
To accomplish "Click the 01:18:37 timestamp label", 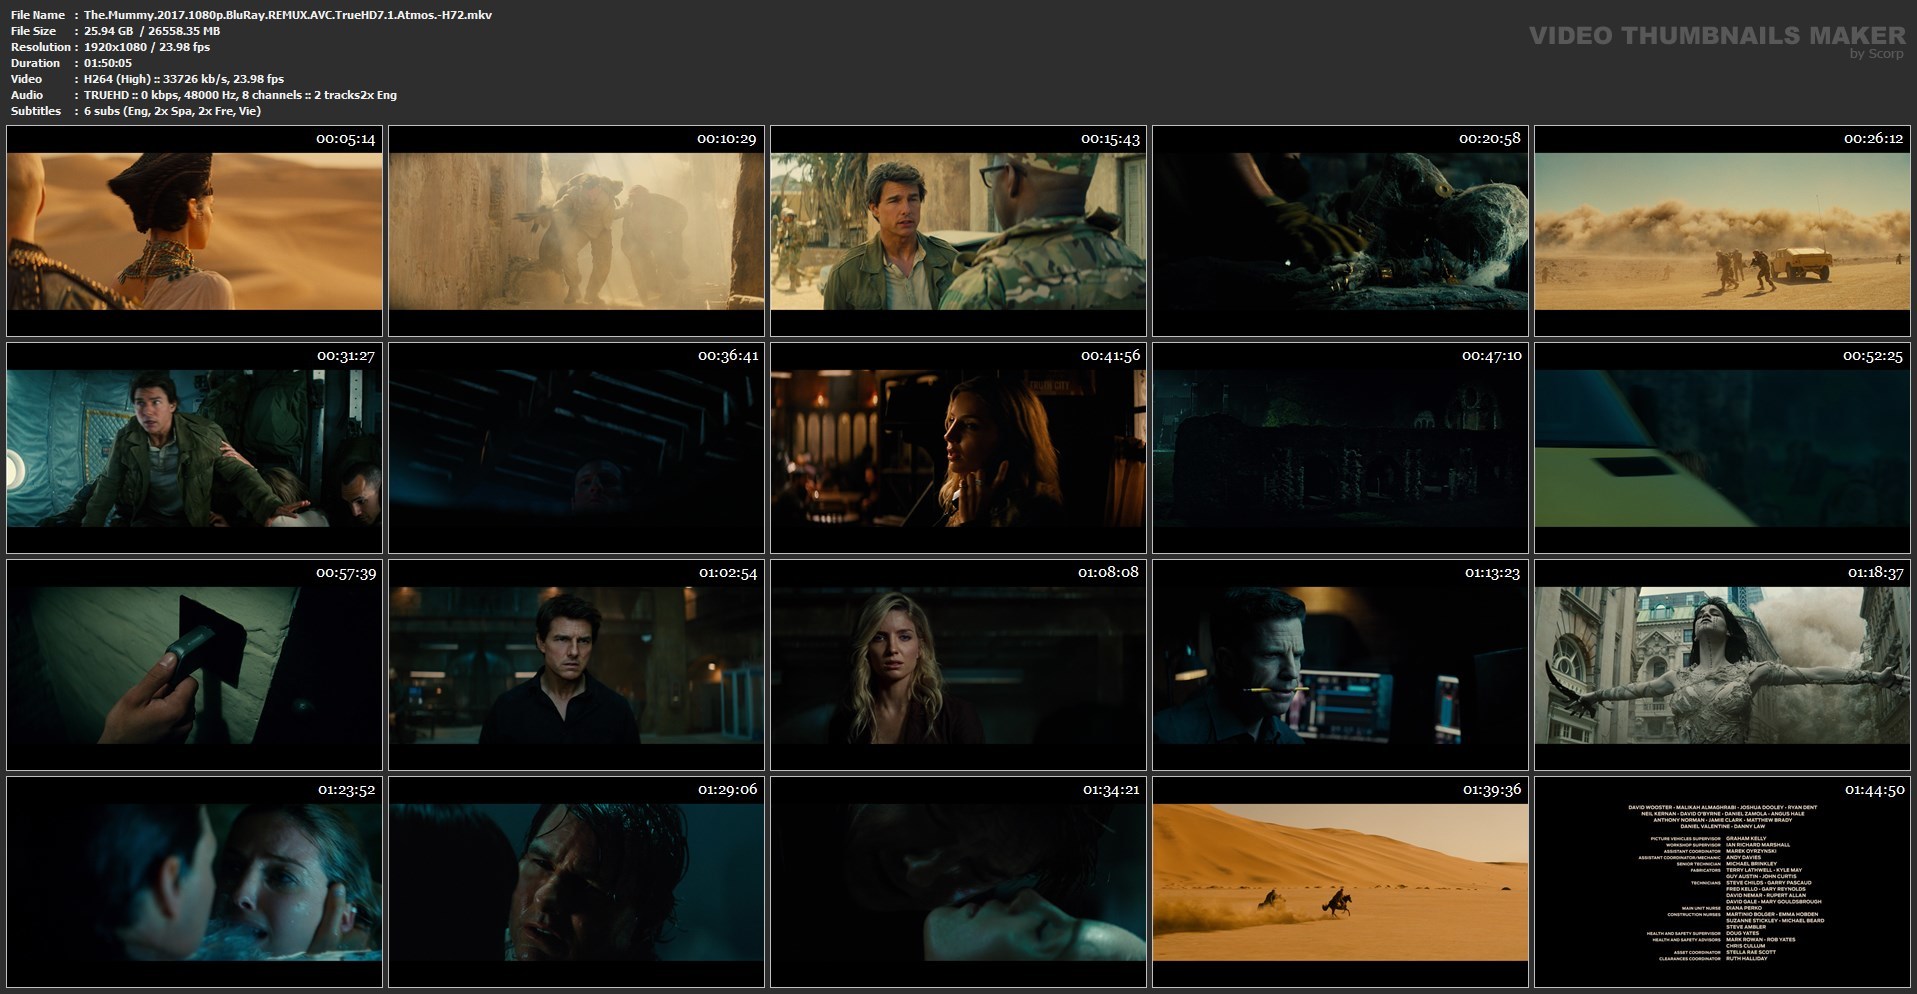I will tap(1874, 573).
